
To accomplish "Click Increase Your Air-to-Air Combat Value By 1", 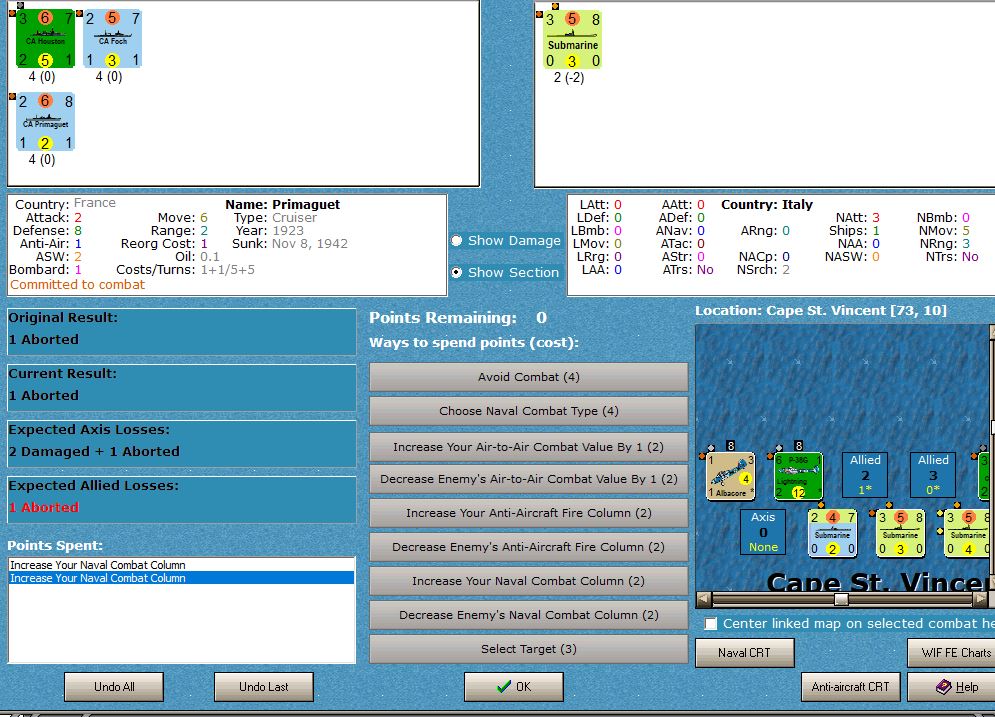I will click(529, 447).
